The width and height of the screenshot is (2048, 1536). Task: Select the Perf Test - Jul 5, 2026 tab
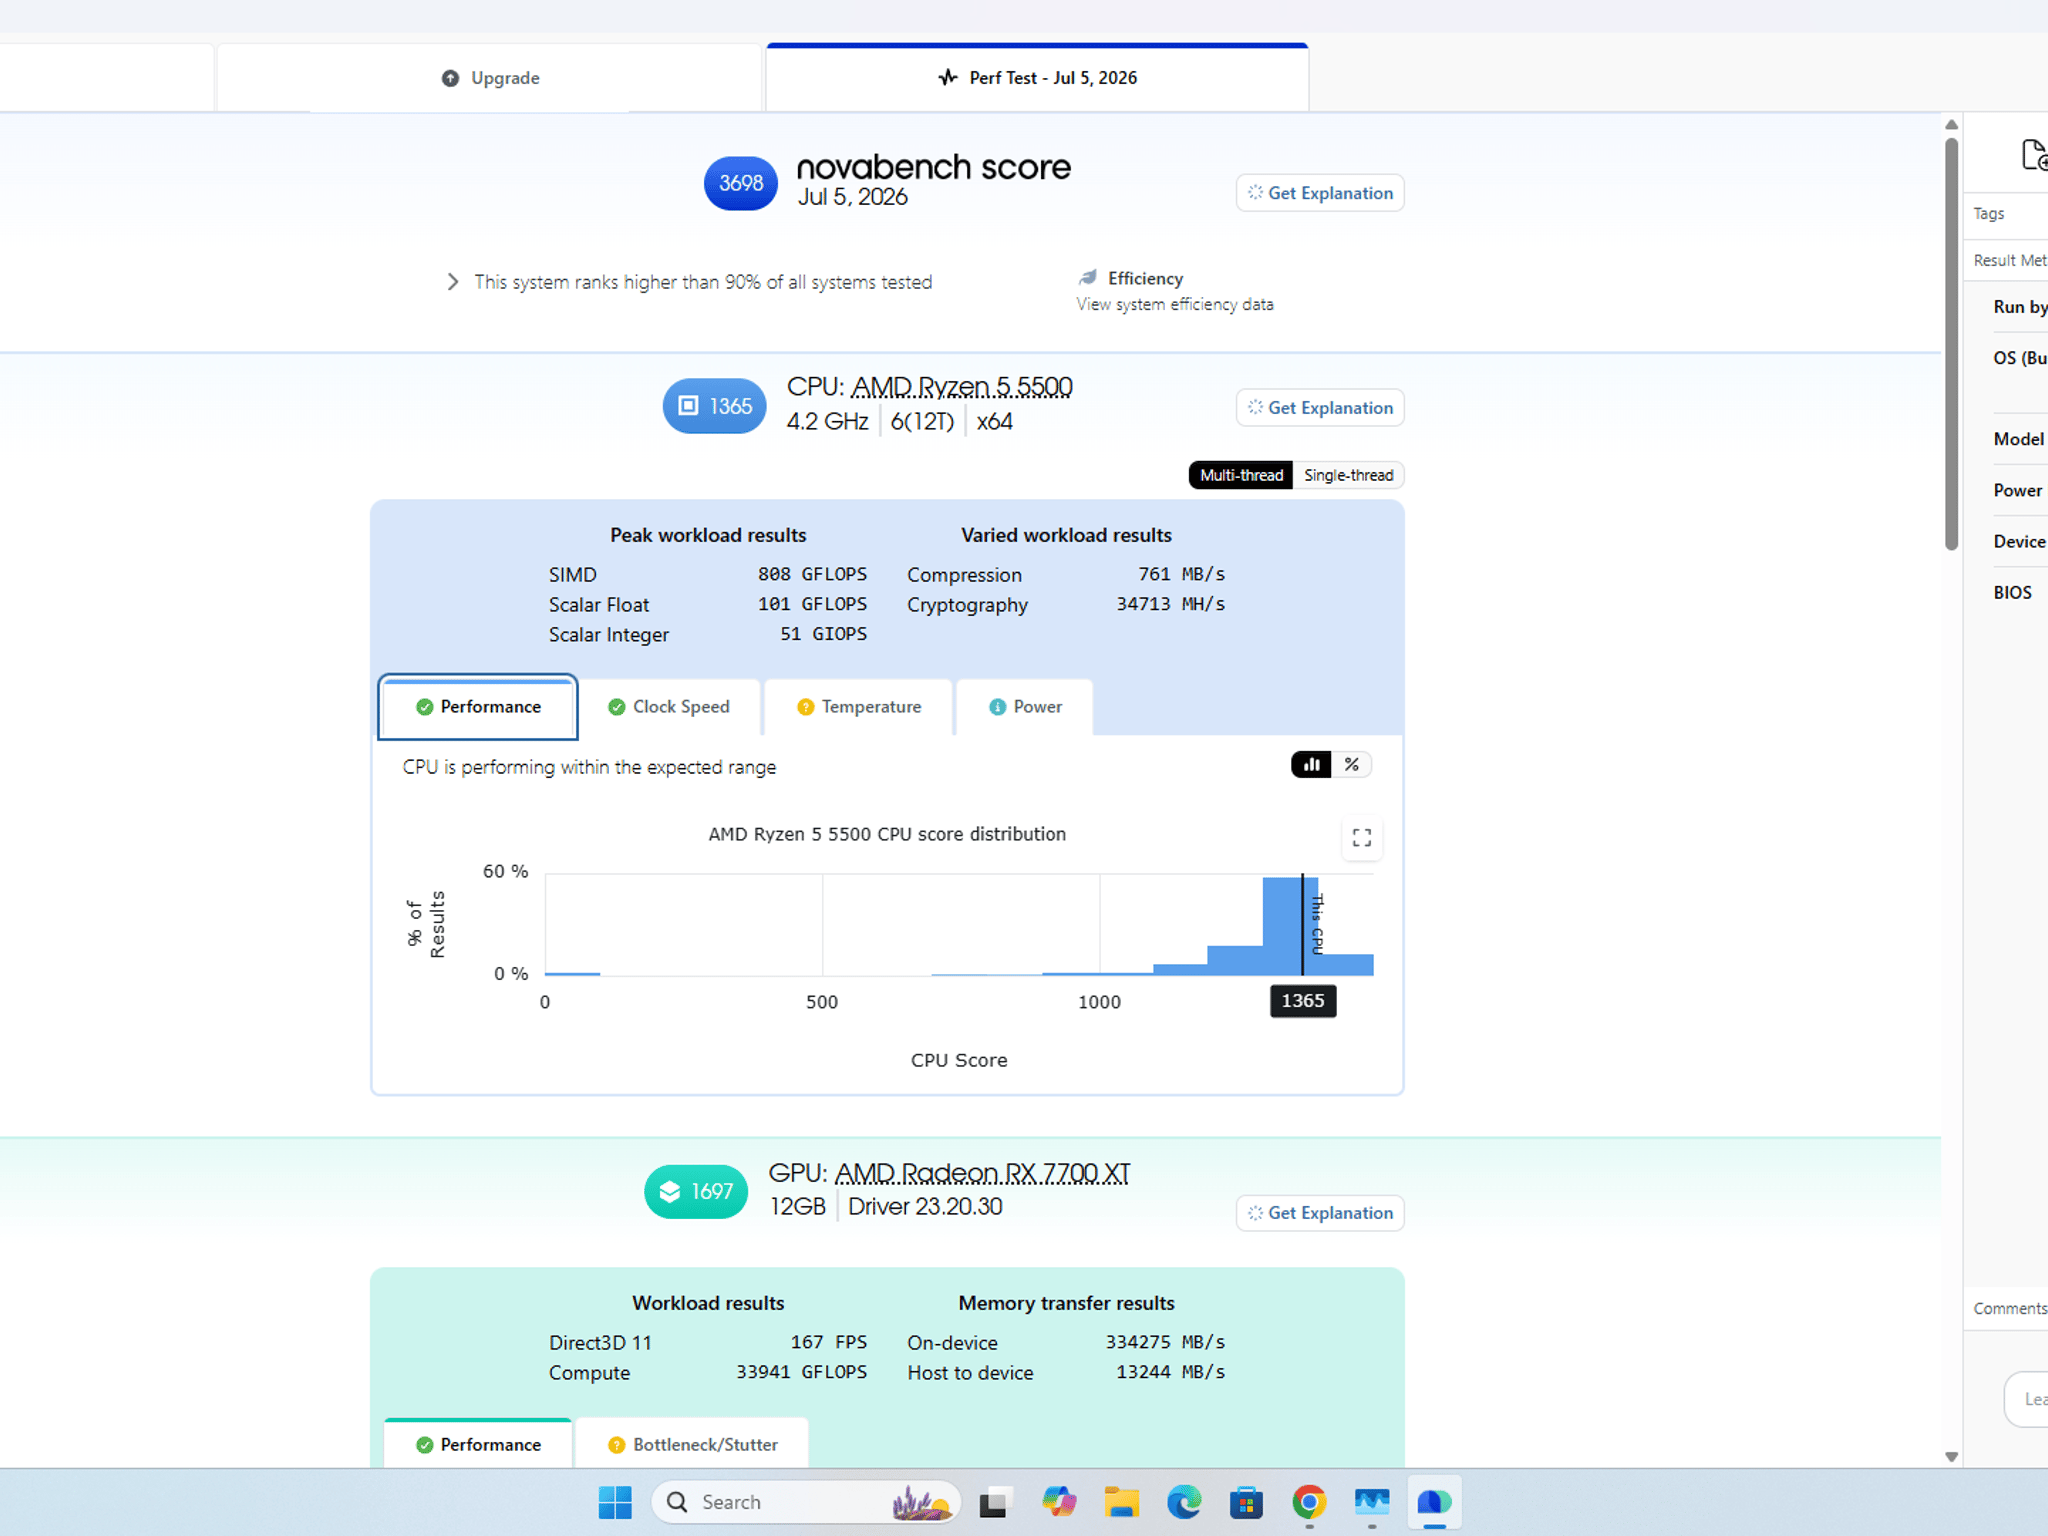(x=1037, y=78)
